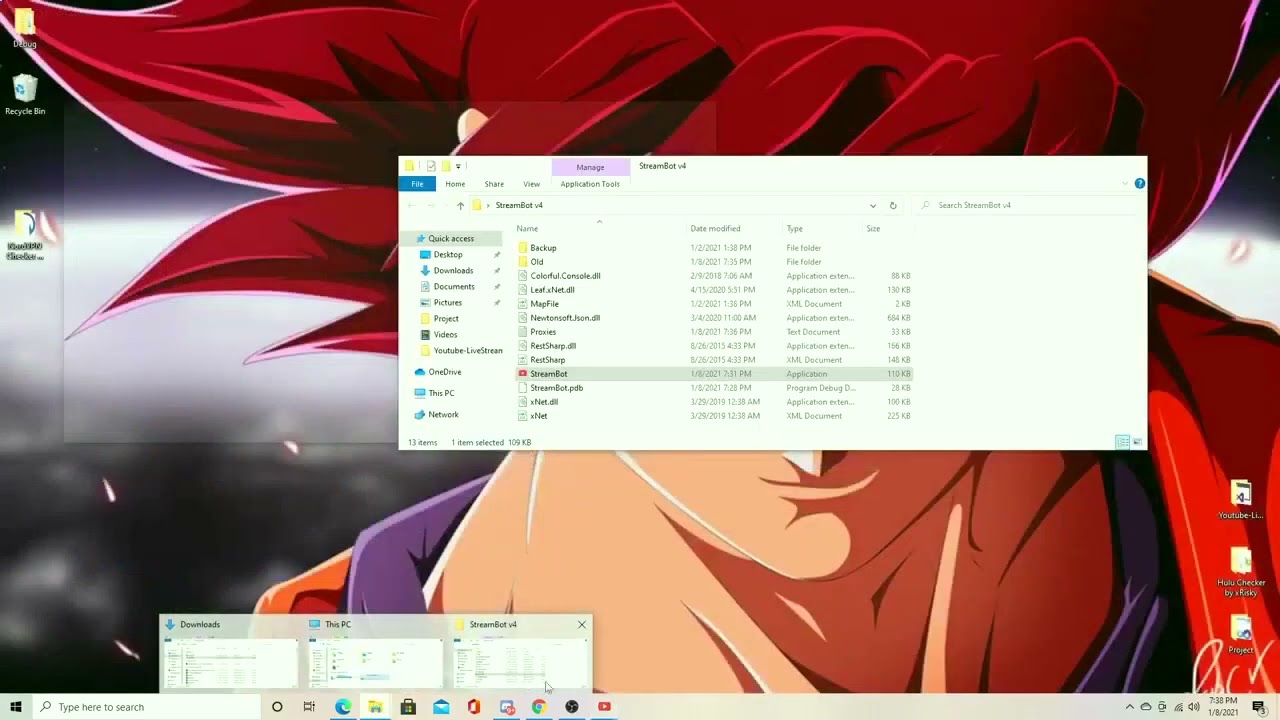Click the red YouTube-style taskbar icon
This screenshot has height=720, width=1280.
(604, 707)
